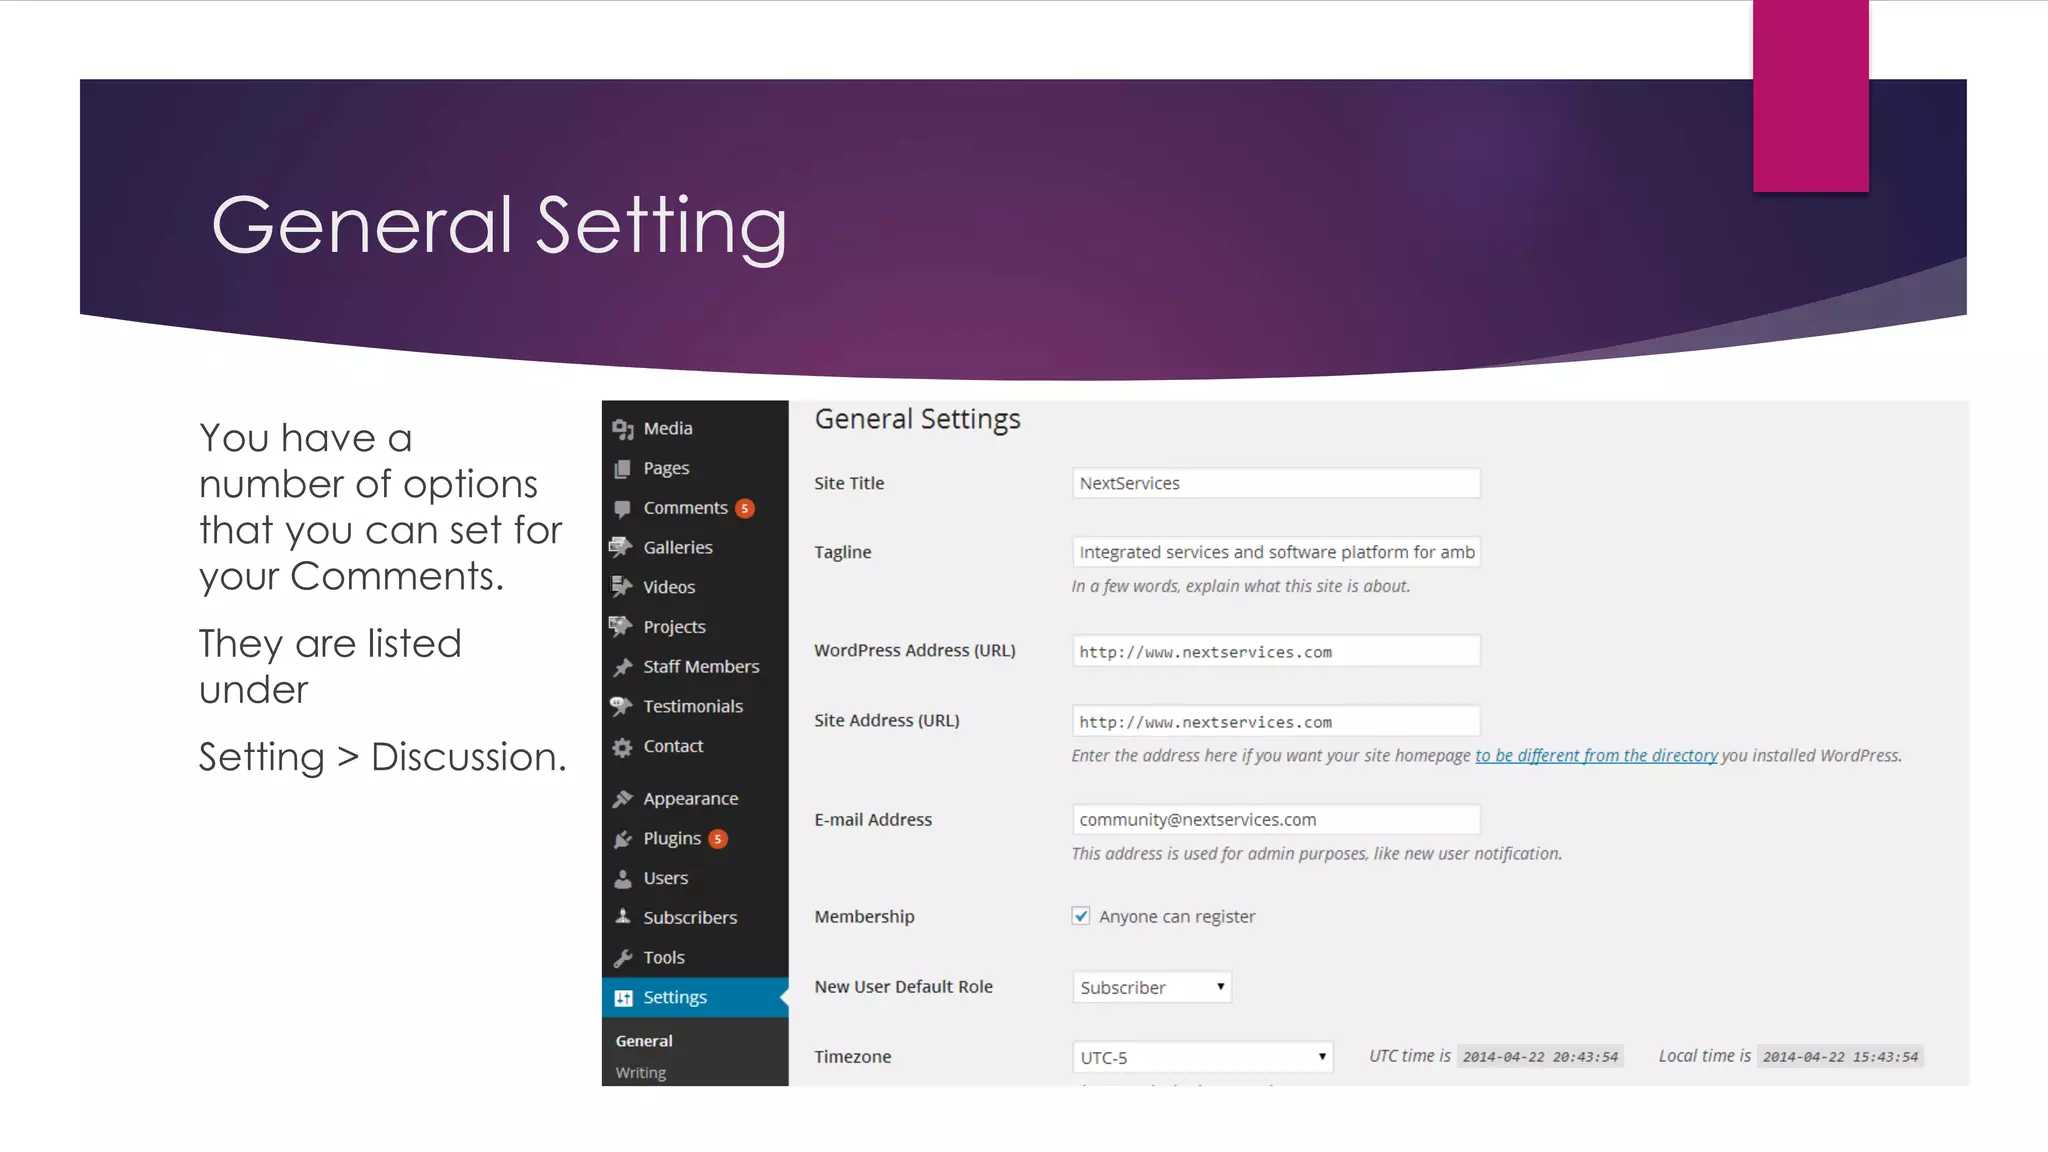Click the 'E-mail Address' row label

click(x=873, y=820)
